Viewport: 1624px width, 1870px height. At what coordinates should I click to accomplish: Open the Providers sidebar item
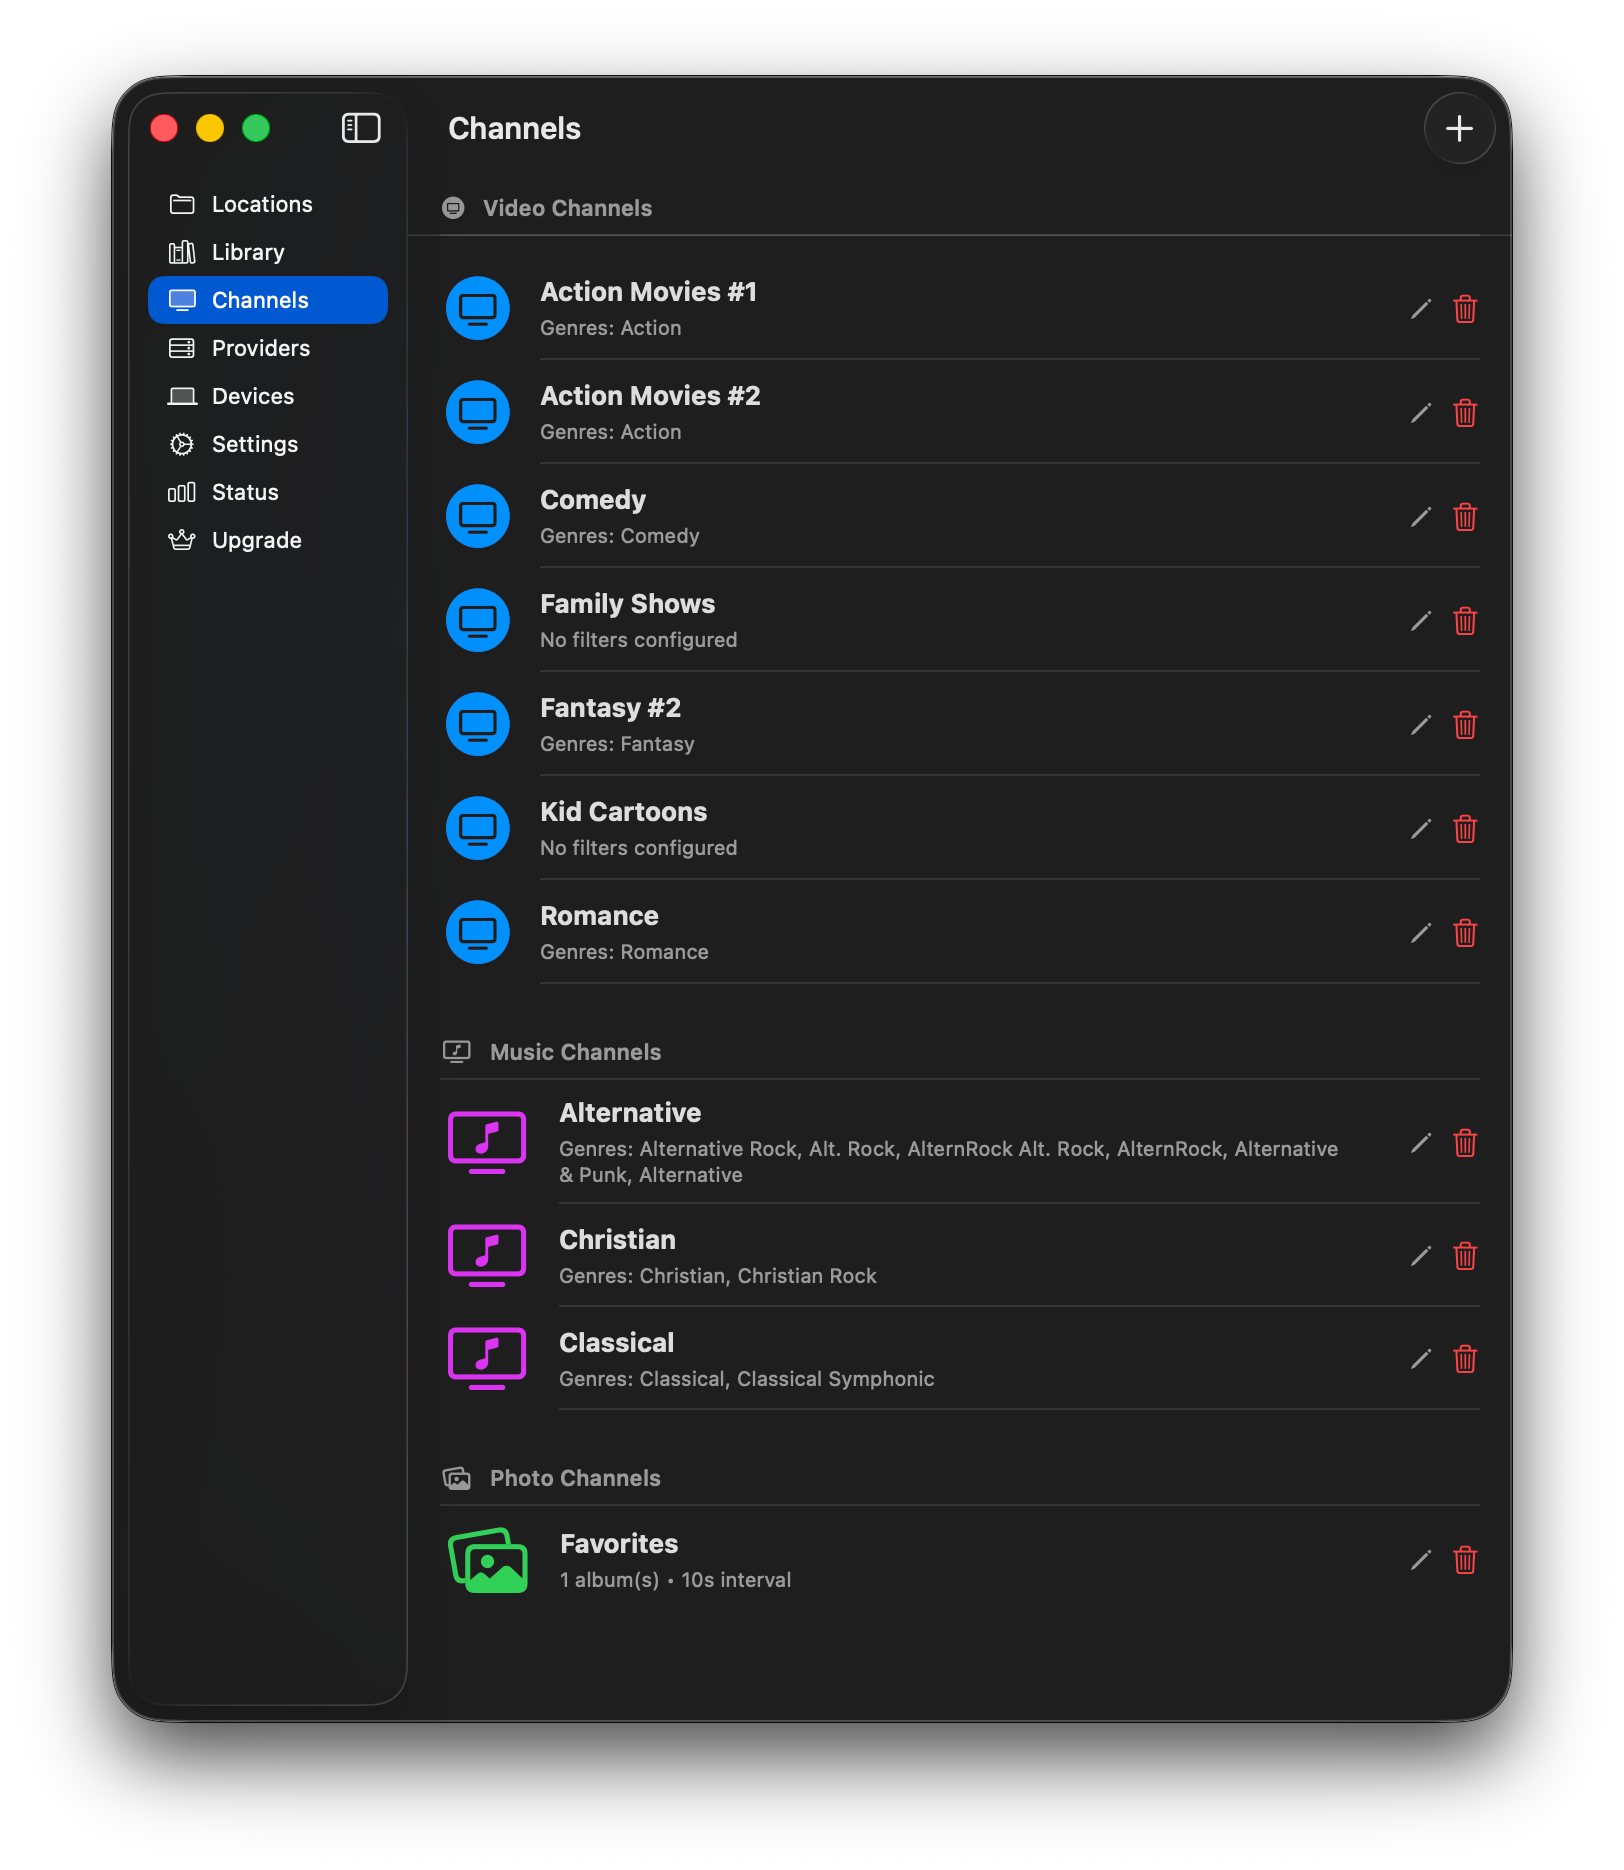261,348
